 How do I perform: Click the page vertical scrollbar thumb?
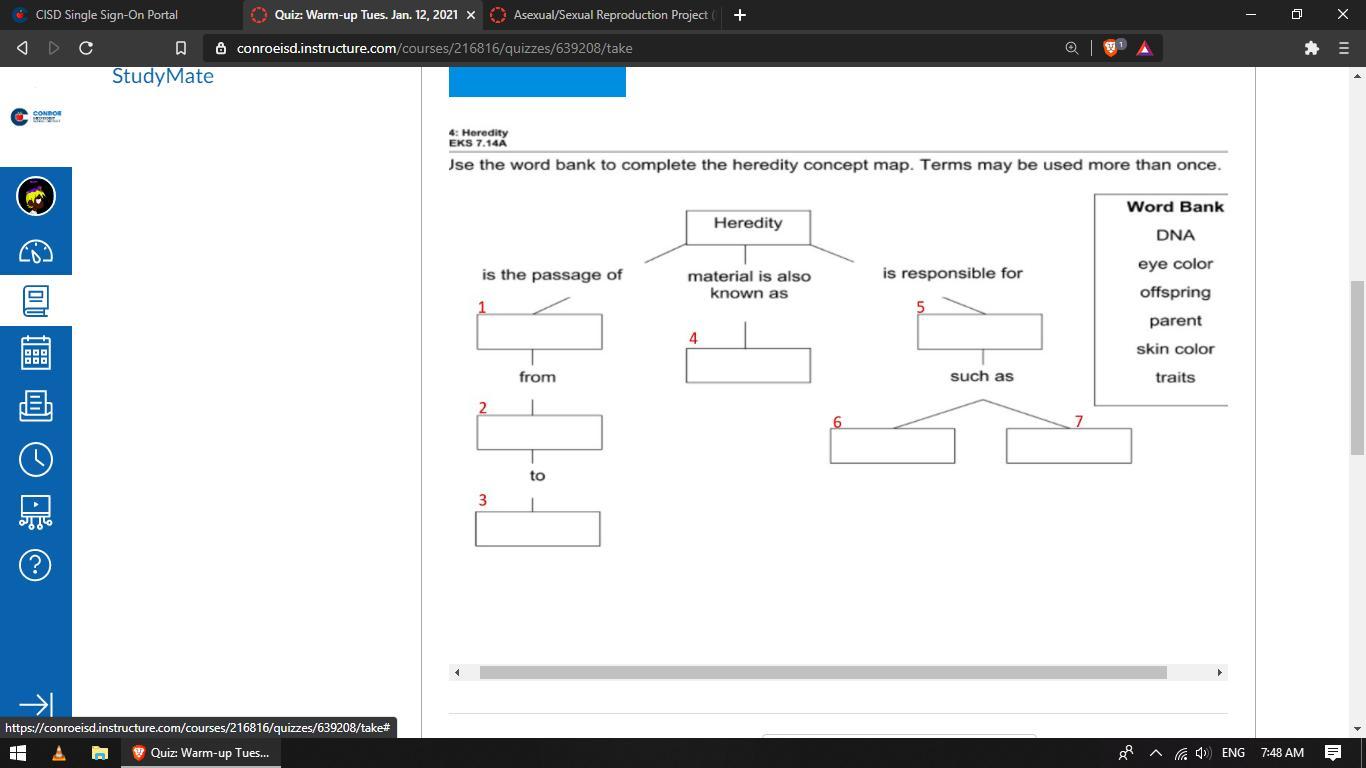pyautogui.click(x=1358, y=367)
